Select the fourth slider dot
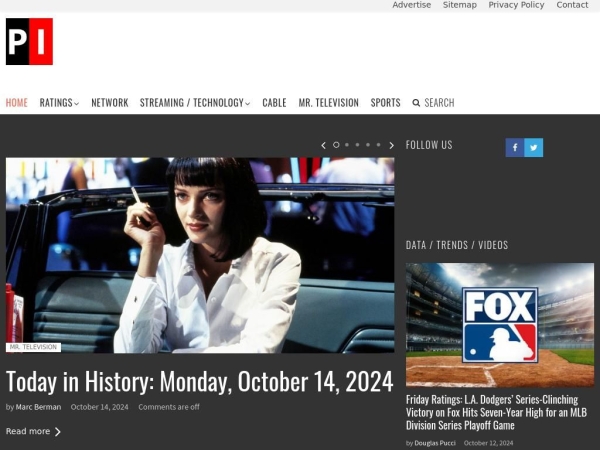 click(x=368, y=145)
